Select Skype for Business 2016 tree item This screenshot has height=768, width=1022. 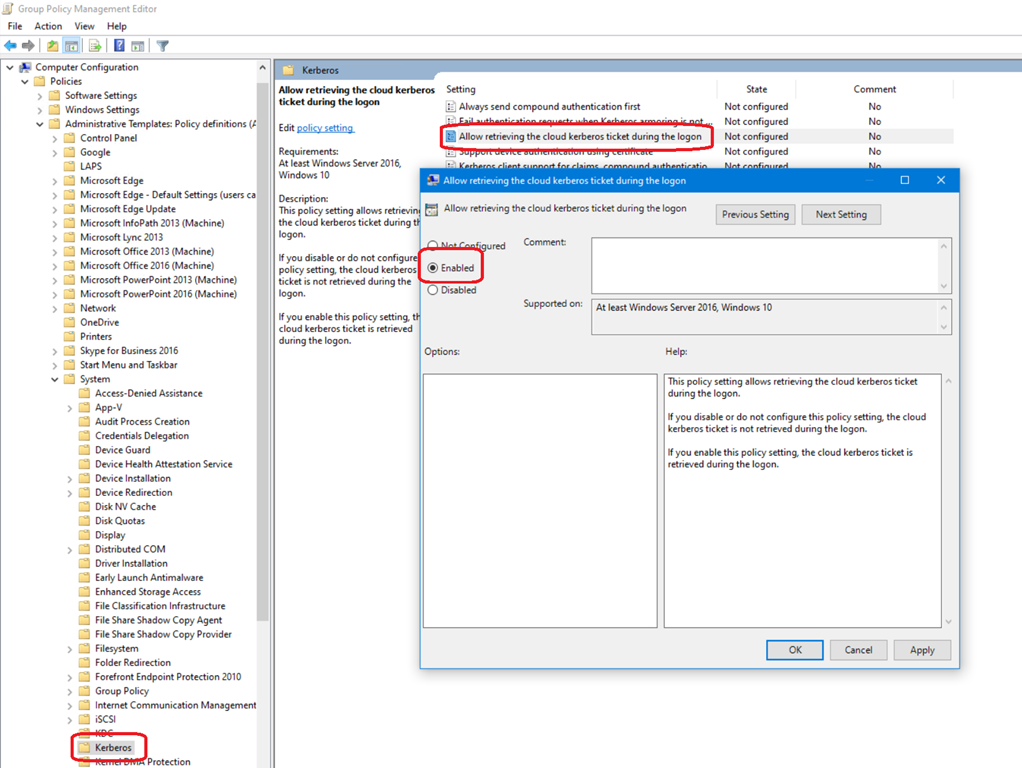[x=129, y=351]
